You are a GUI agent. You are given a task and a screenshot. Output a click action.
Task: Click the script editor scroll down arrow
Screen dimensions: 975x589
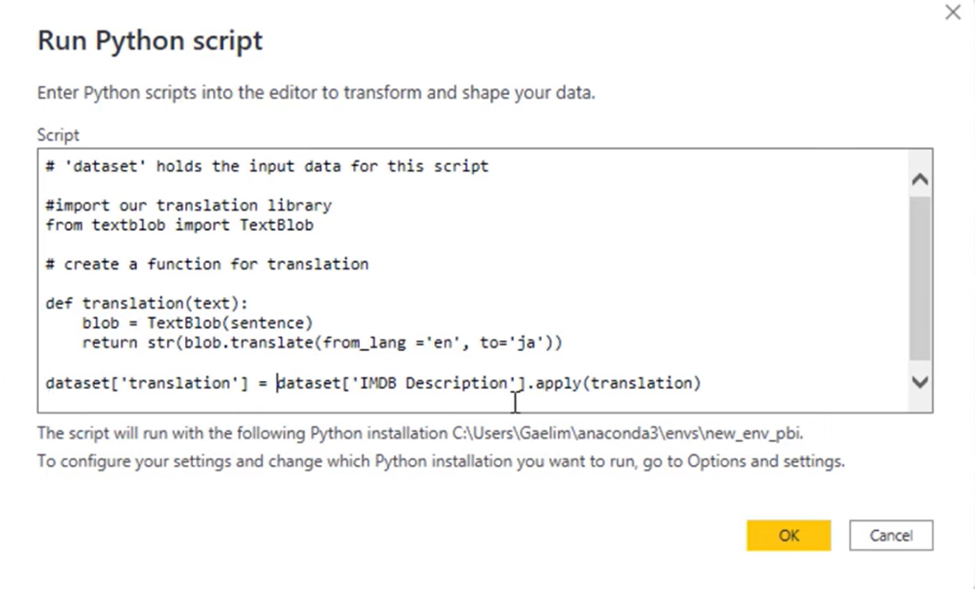click(920, 381)
